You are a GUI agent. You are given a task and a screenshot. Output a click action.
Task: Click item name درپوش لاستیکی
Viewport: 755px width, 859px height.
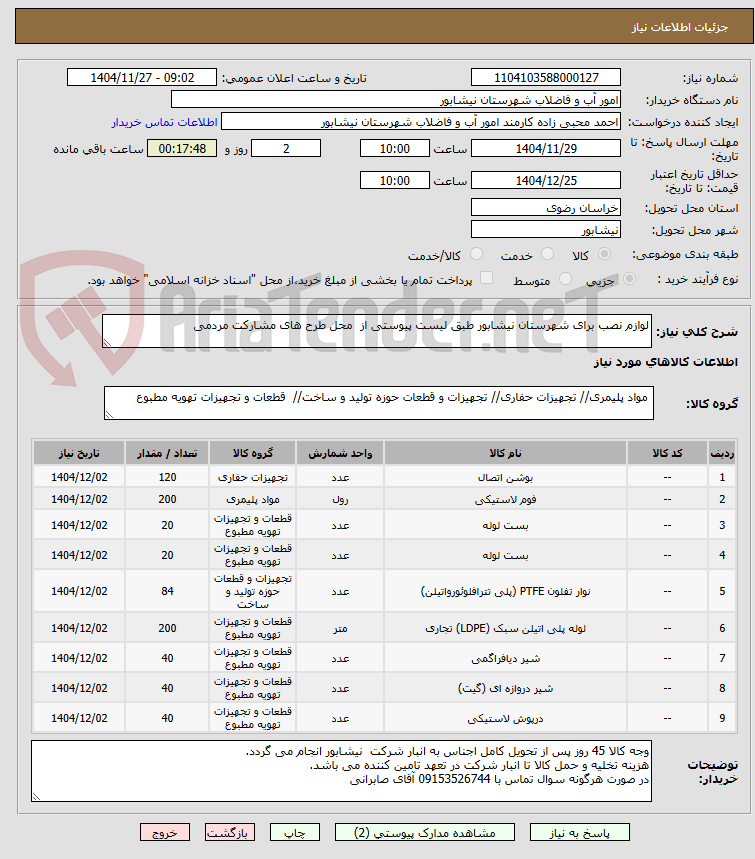[x=505, y=718]
